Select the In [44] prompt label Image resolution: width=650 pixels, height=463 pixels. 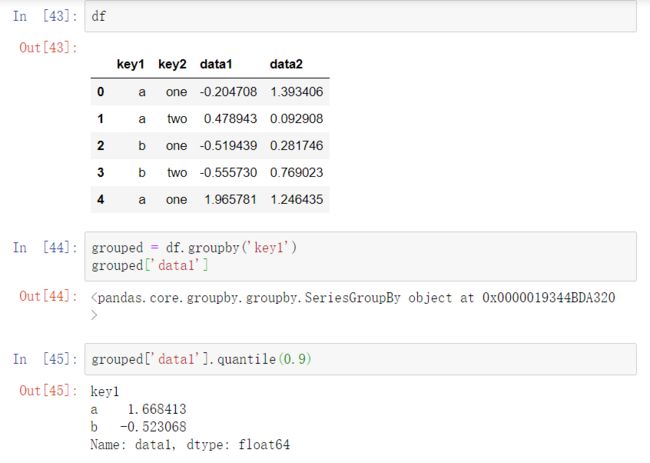pos(45,247)
